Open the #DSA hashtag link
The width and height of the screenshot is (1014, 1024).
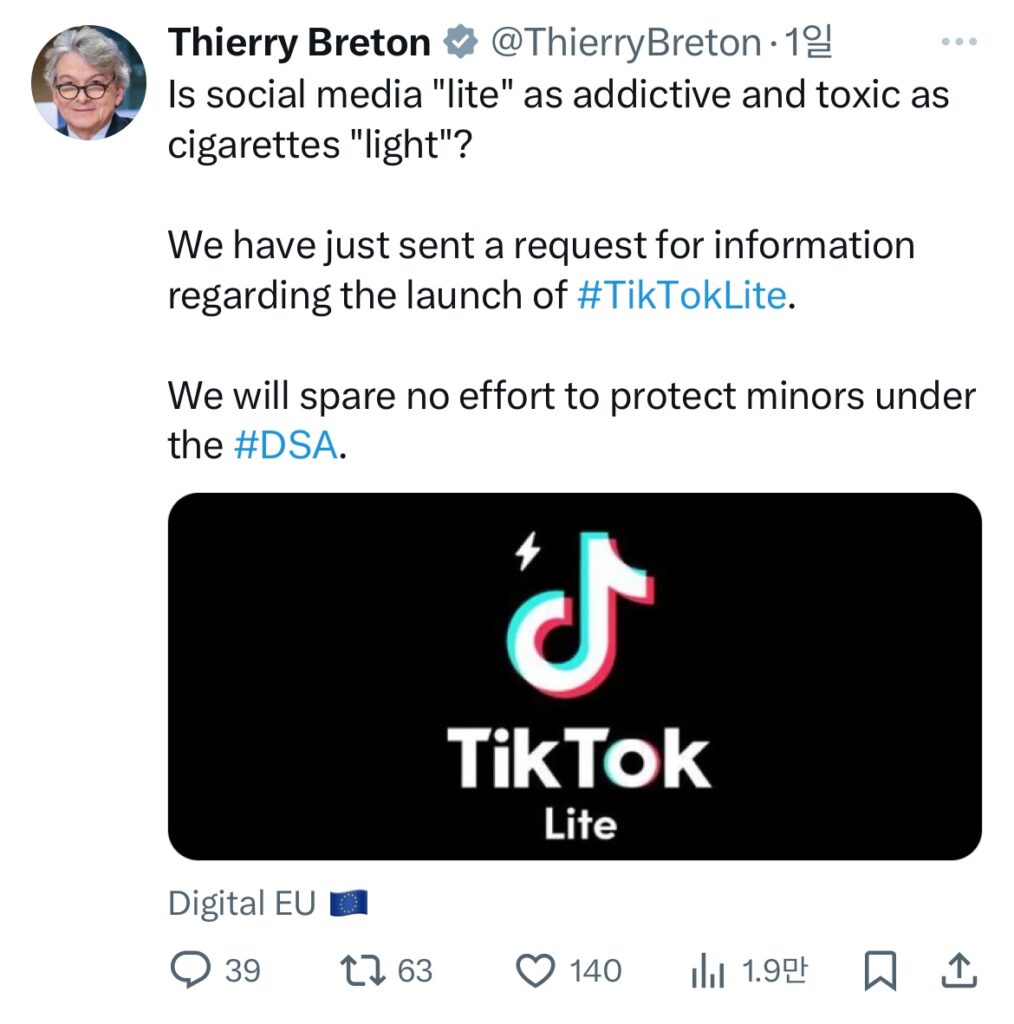point(287,445)
